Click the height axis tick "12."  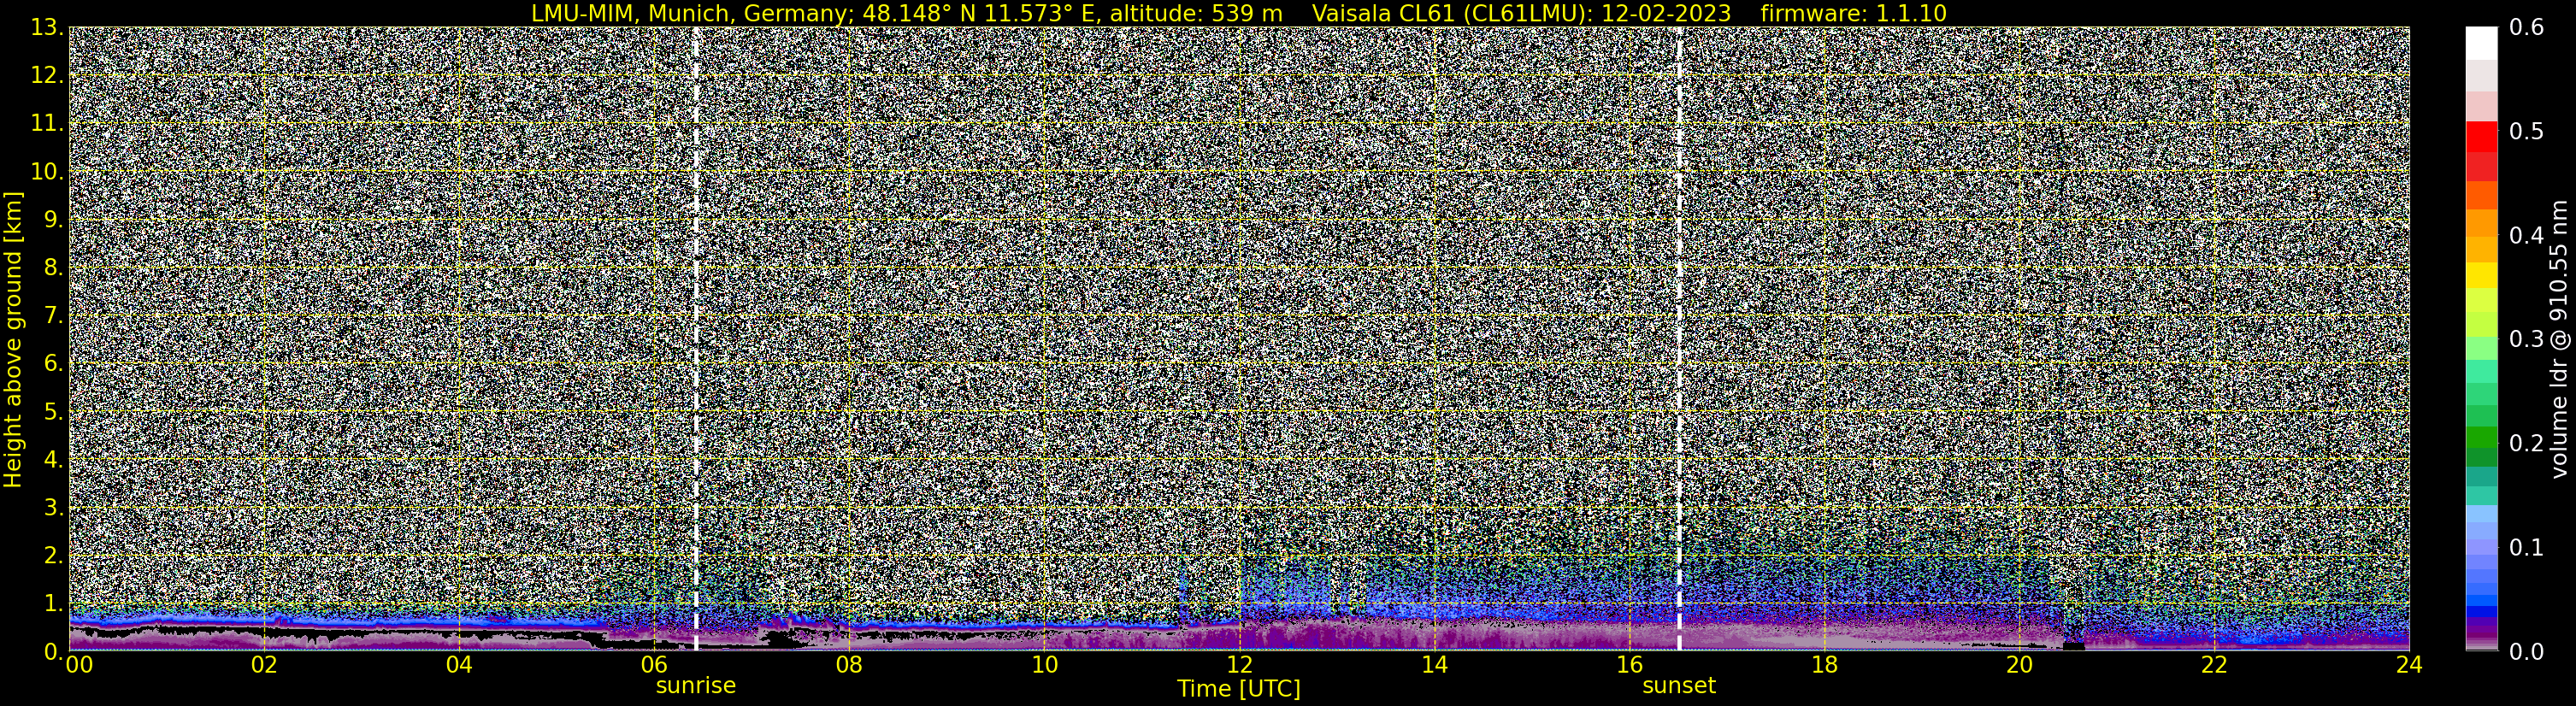46,76
